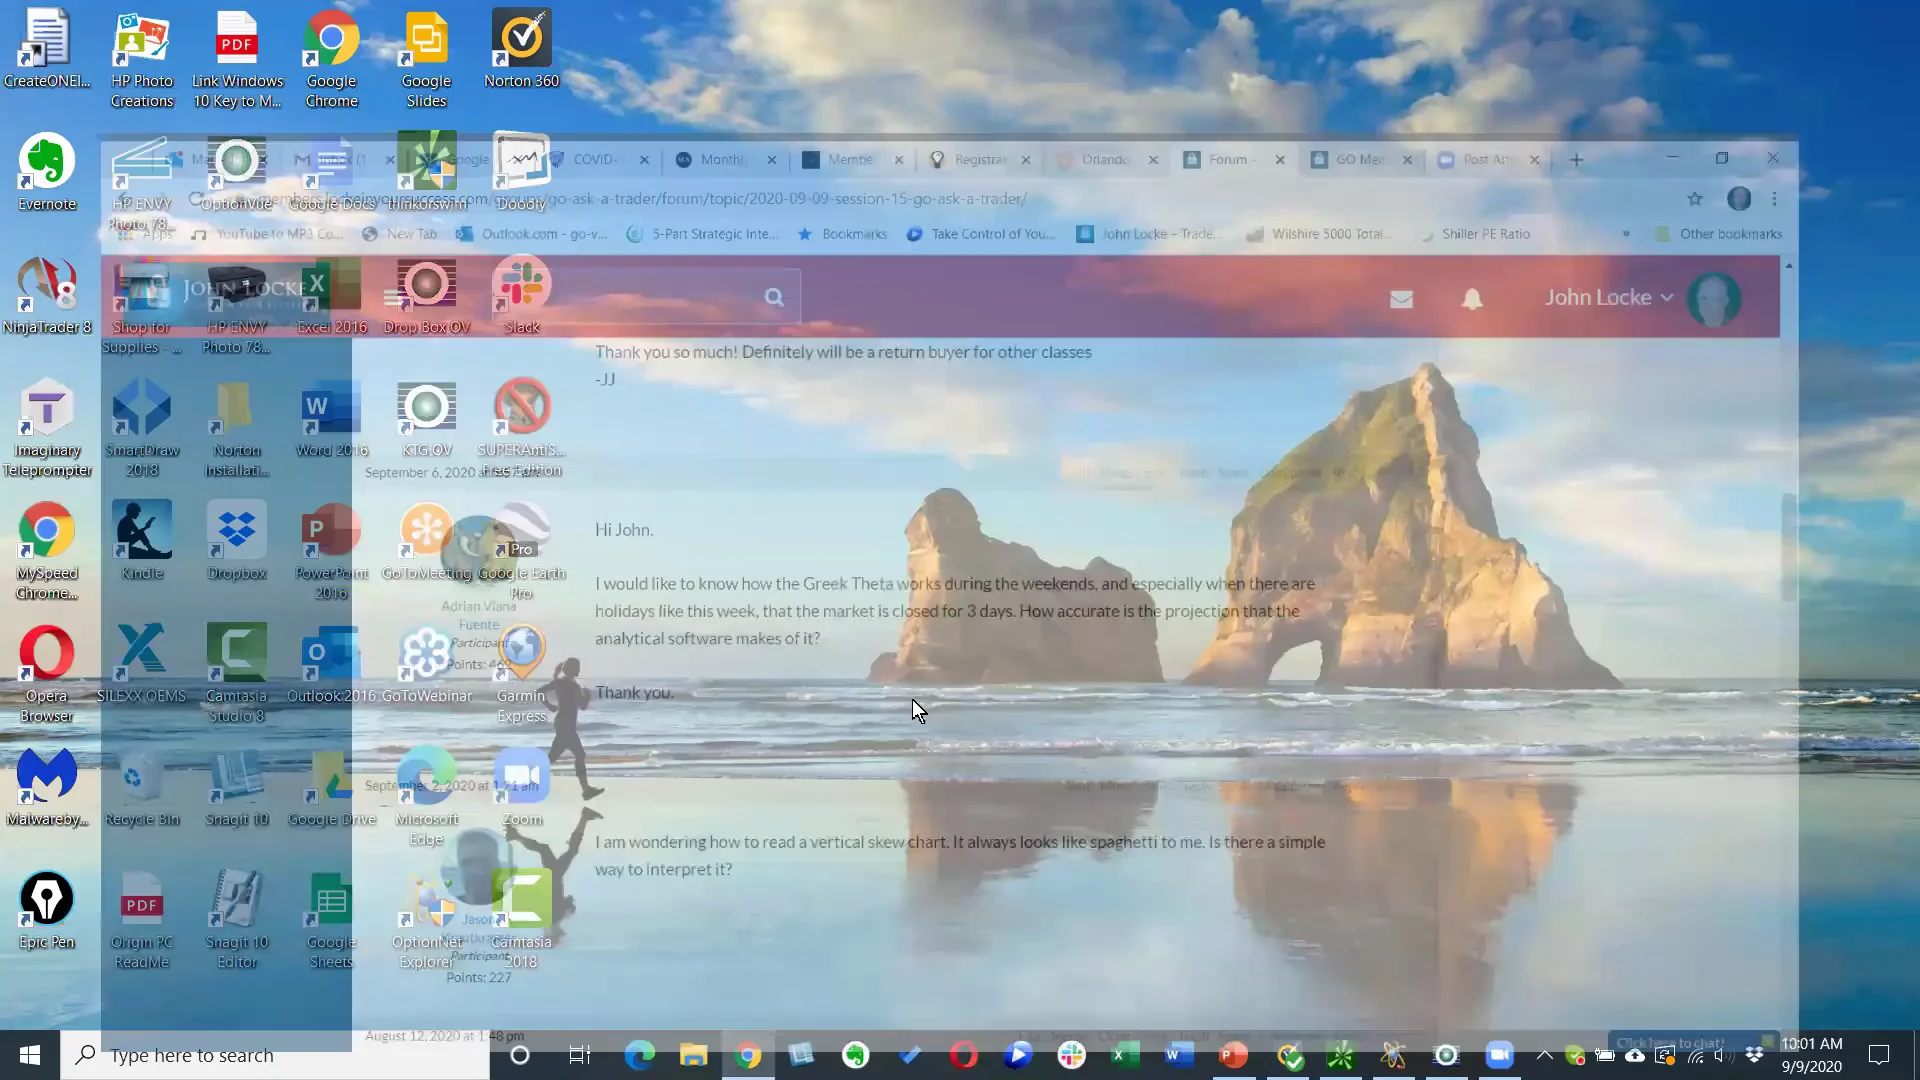The height and width of the screenshot is (1080, 1920).
Task: Switch to the COVID browser tab
Action: pos(600,160)
